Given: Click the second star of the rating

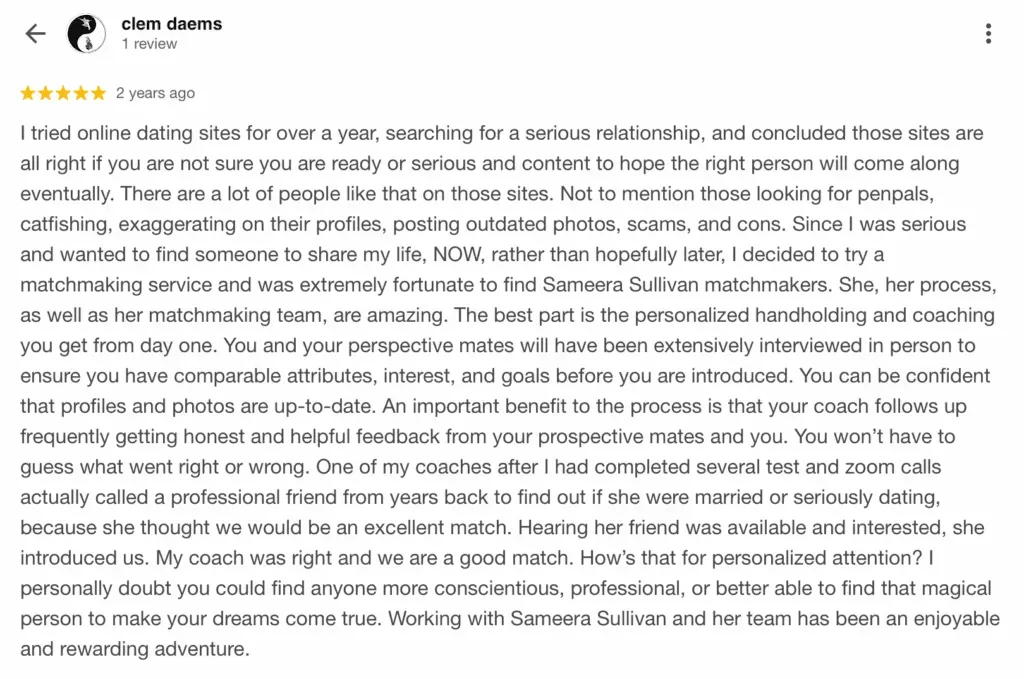Looking at the screenshot, I should (45, 92).
